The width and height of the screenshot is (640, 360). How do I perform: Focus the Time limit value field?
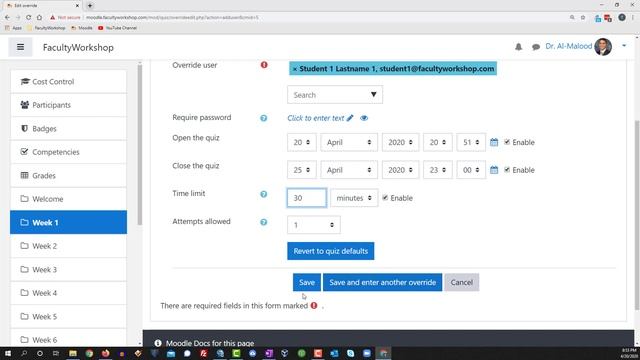coord(307,198)
